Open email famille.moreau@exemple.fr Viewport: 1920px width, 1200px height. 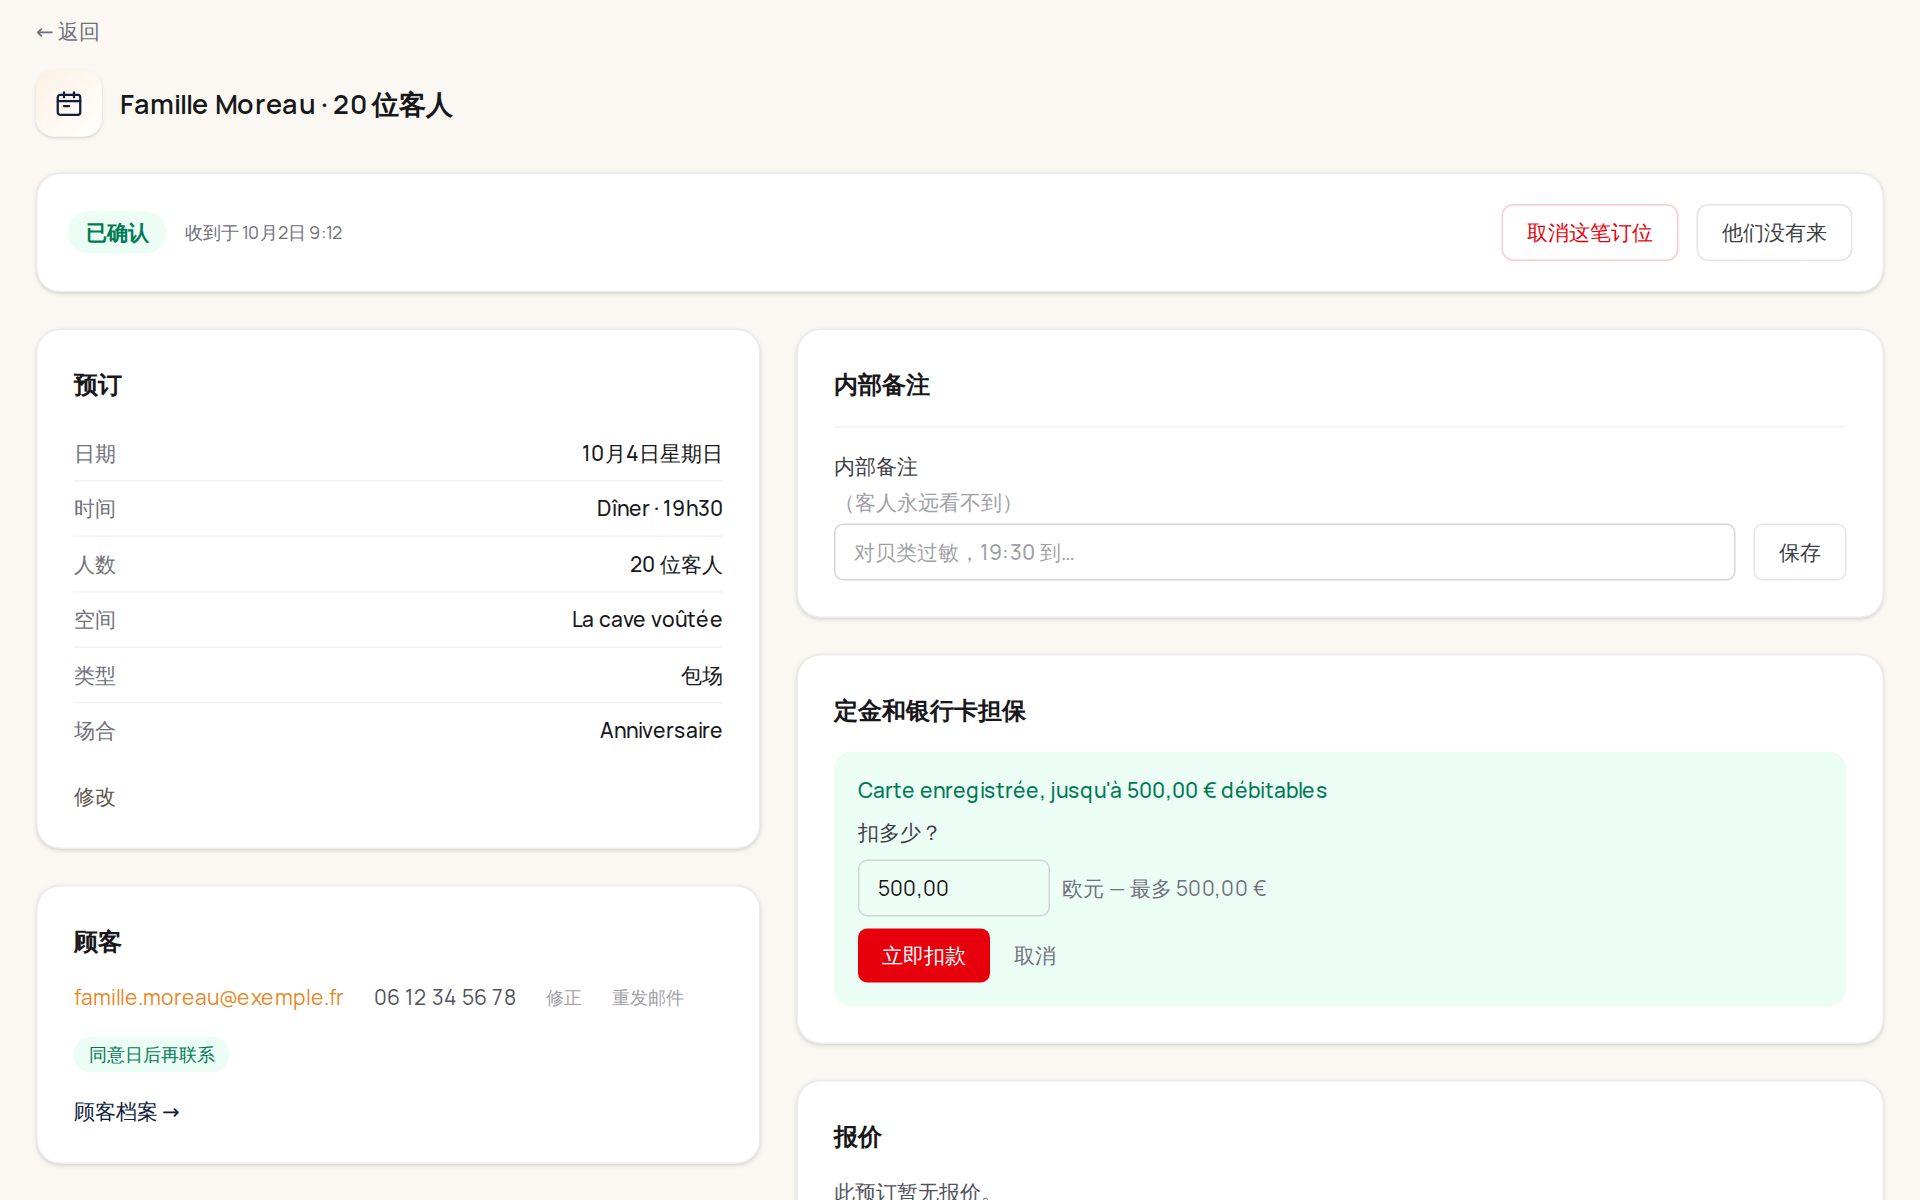click(208, 997)
